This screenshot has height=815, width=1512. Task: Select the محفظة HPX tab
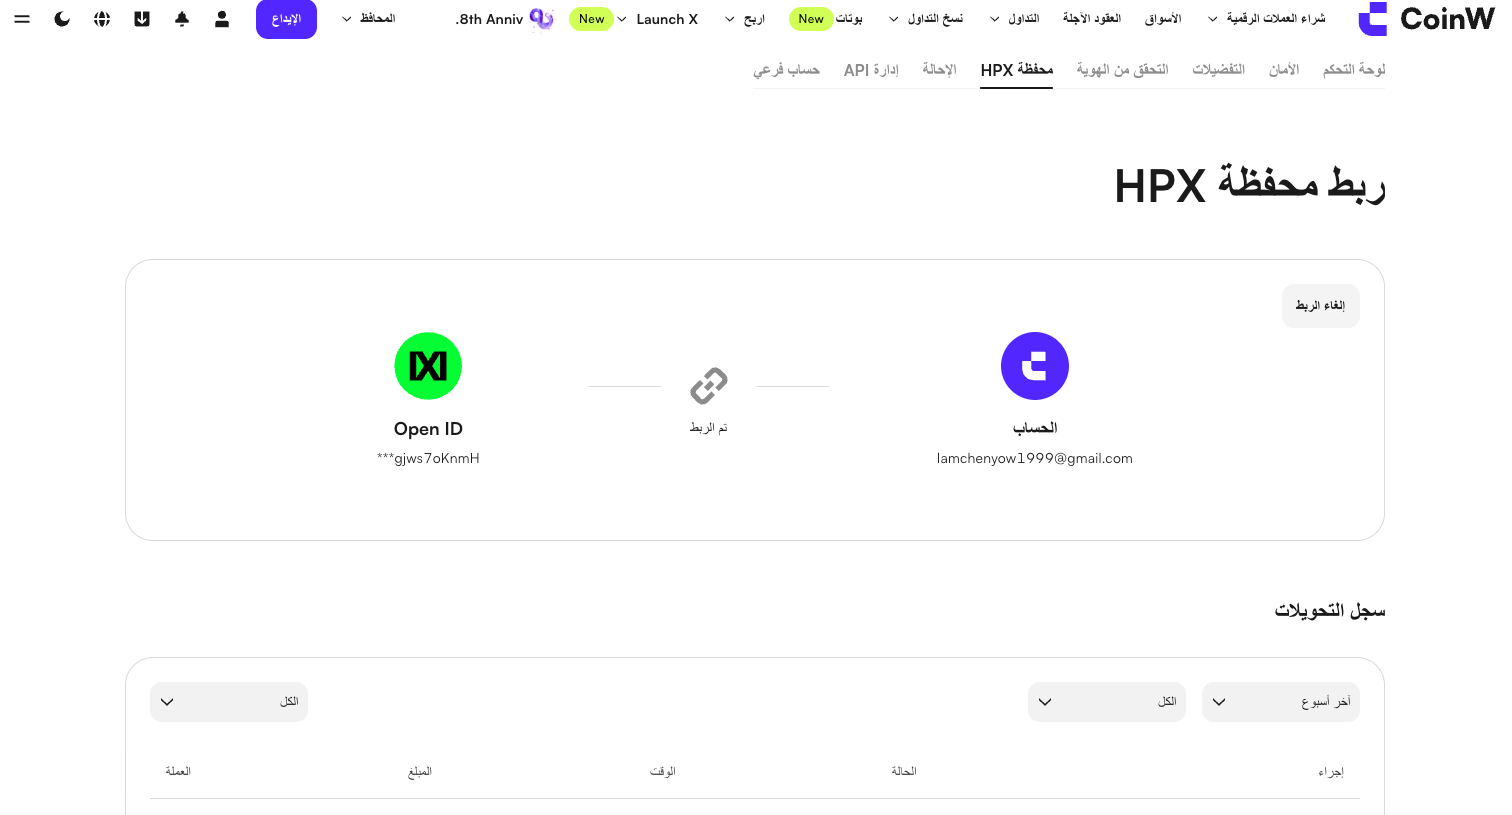1016,69
